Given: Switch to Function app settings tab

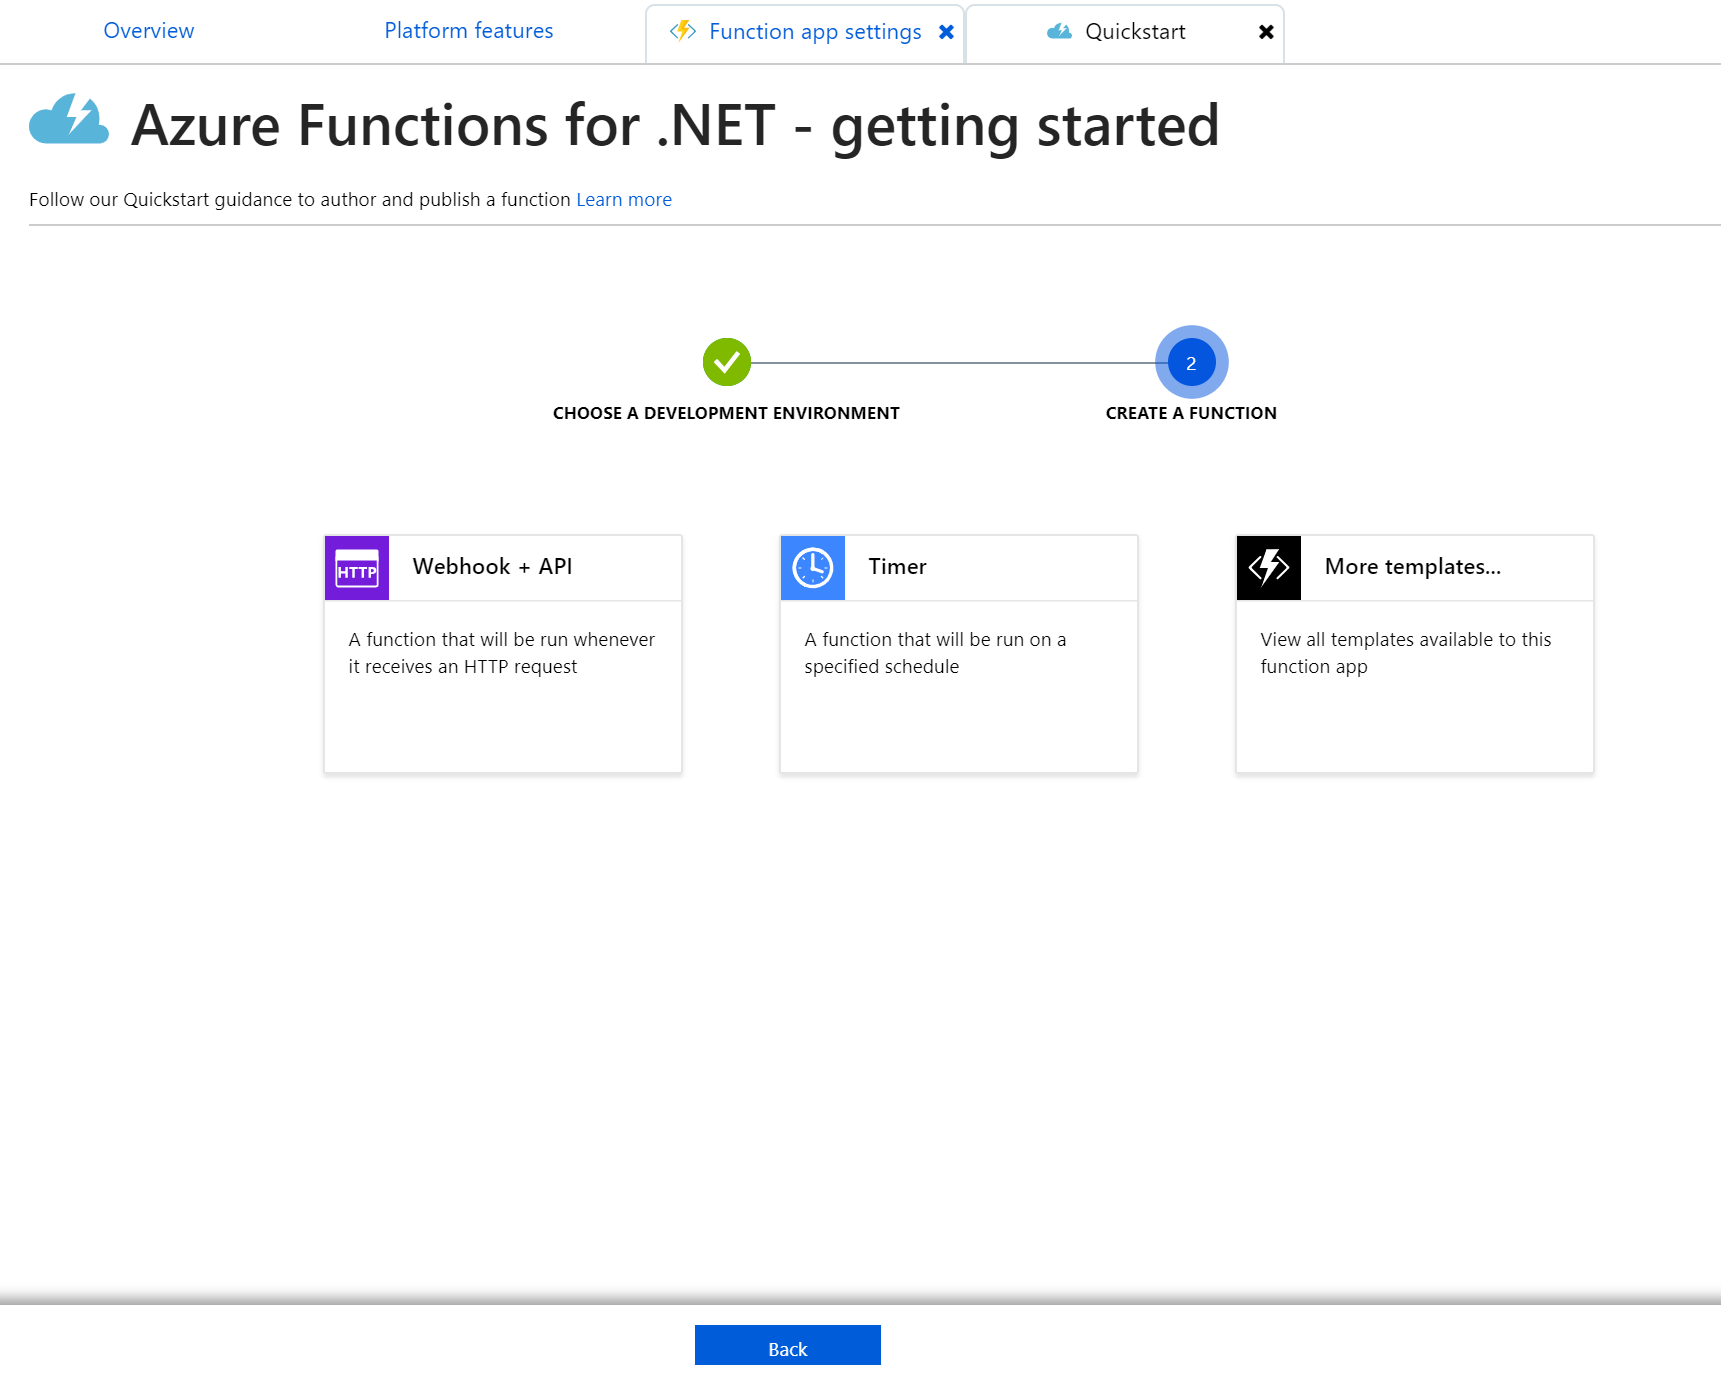Looking at the screenshot, I should click(815, 32).
